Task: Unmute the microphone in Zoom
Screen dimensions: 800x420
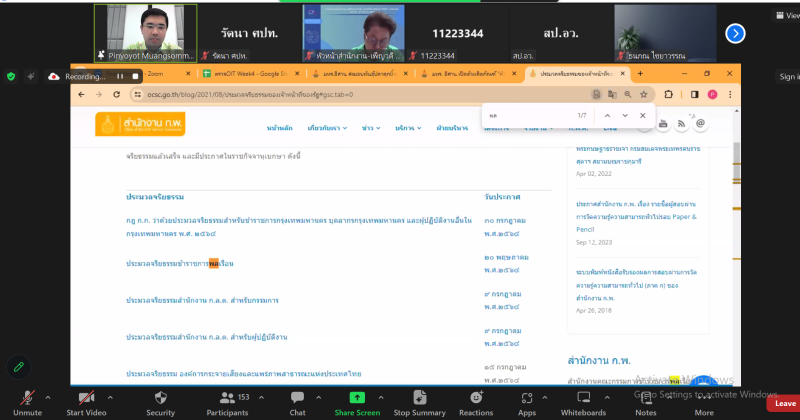Action: click(28, 403)
